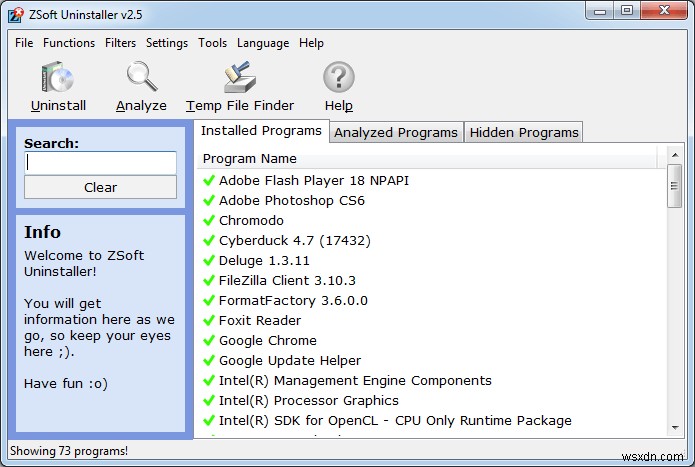Select the Deluge 1.3.11 entry
The height and width of the screenshot is (467, 695).
[264, 260]
